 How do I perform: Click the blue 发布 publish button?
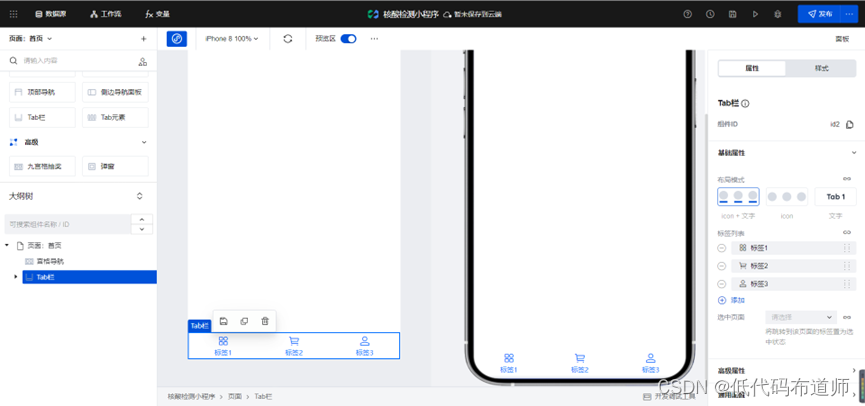[819, 14]
